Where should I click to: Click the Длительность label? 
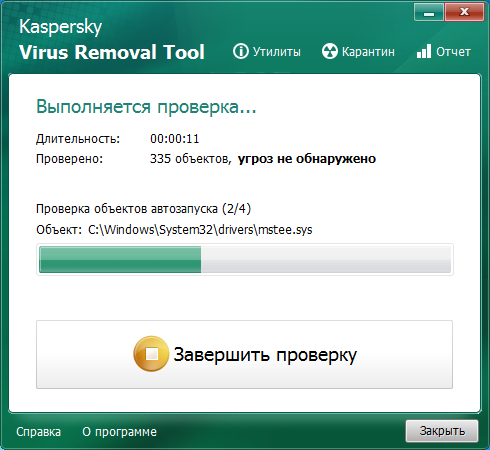coord(78,139)
